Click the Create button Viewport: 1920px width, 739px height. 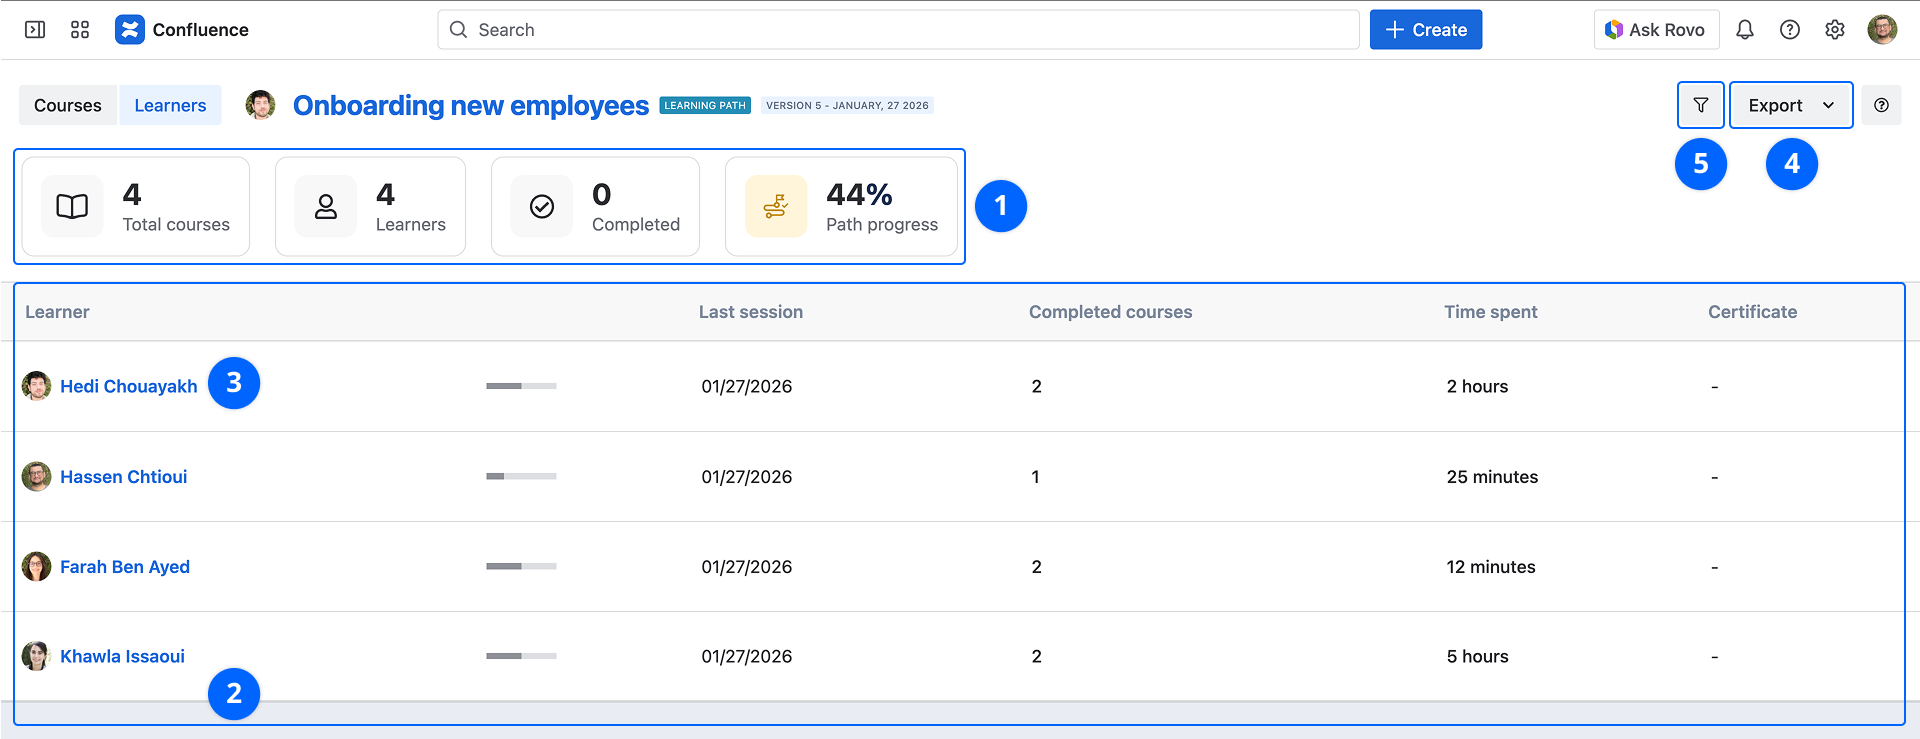point(1425,30)
